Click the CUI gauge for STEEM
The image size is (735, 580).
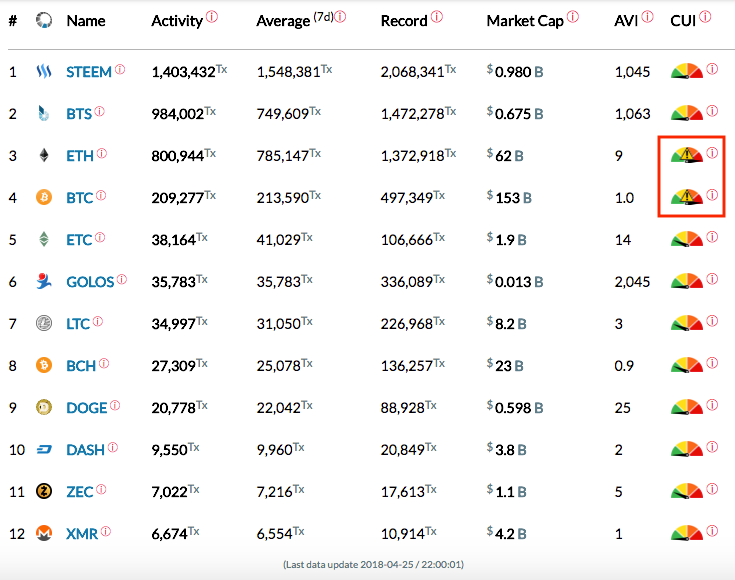pyautogui.click(x=687, y=71)
